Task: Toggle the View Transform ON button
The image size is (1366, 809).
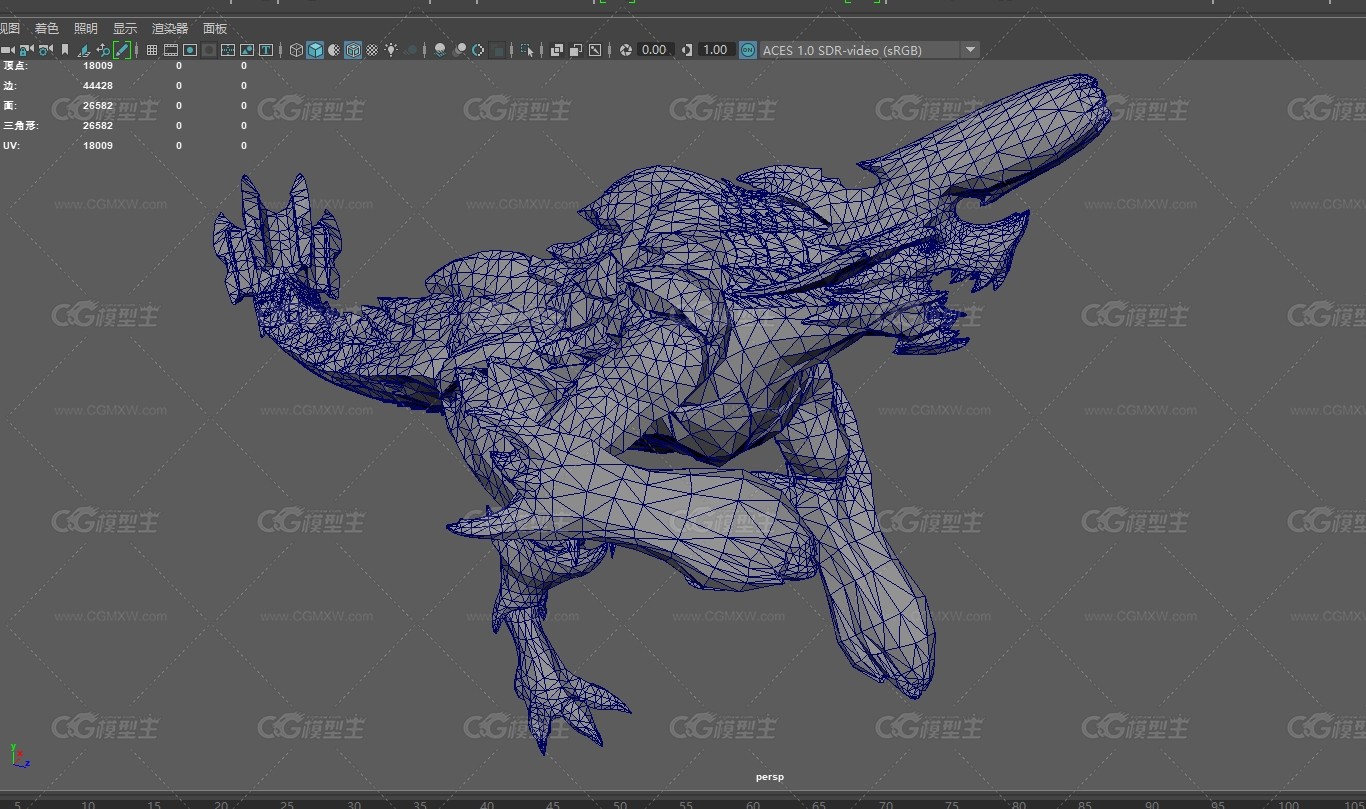Action: pos(747,50)
